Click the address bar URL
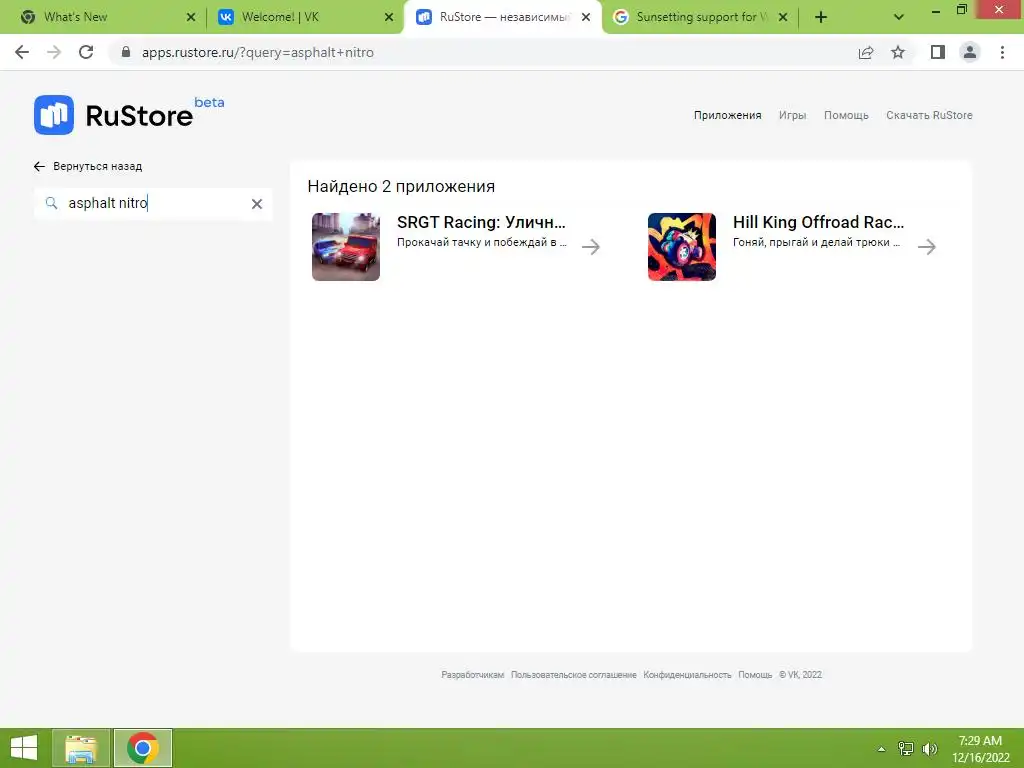This screenshot has height=768, width=1024. 258,52
